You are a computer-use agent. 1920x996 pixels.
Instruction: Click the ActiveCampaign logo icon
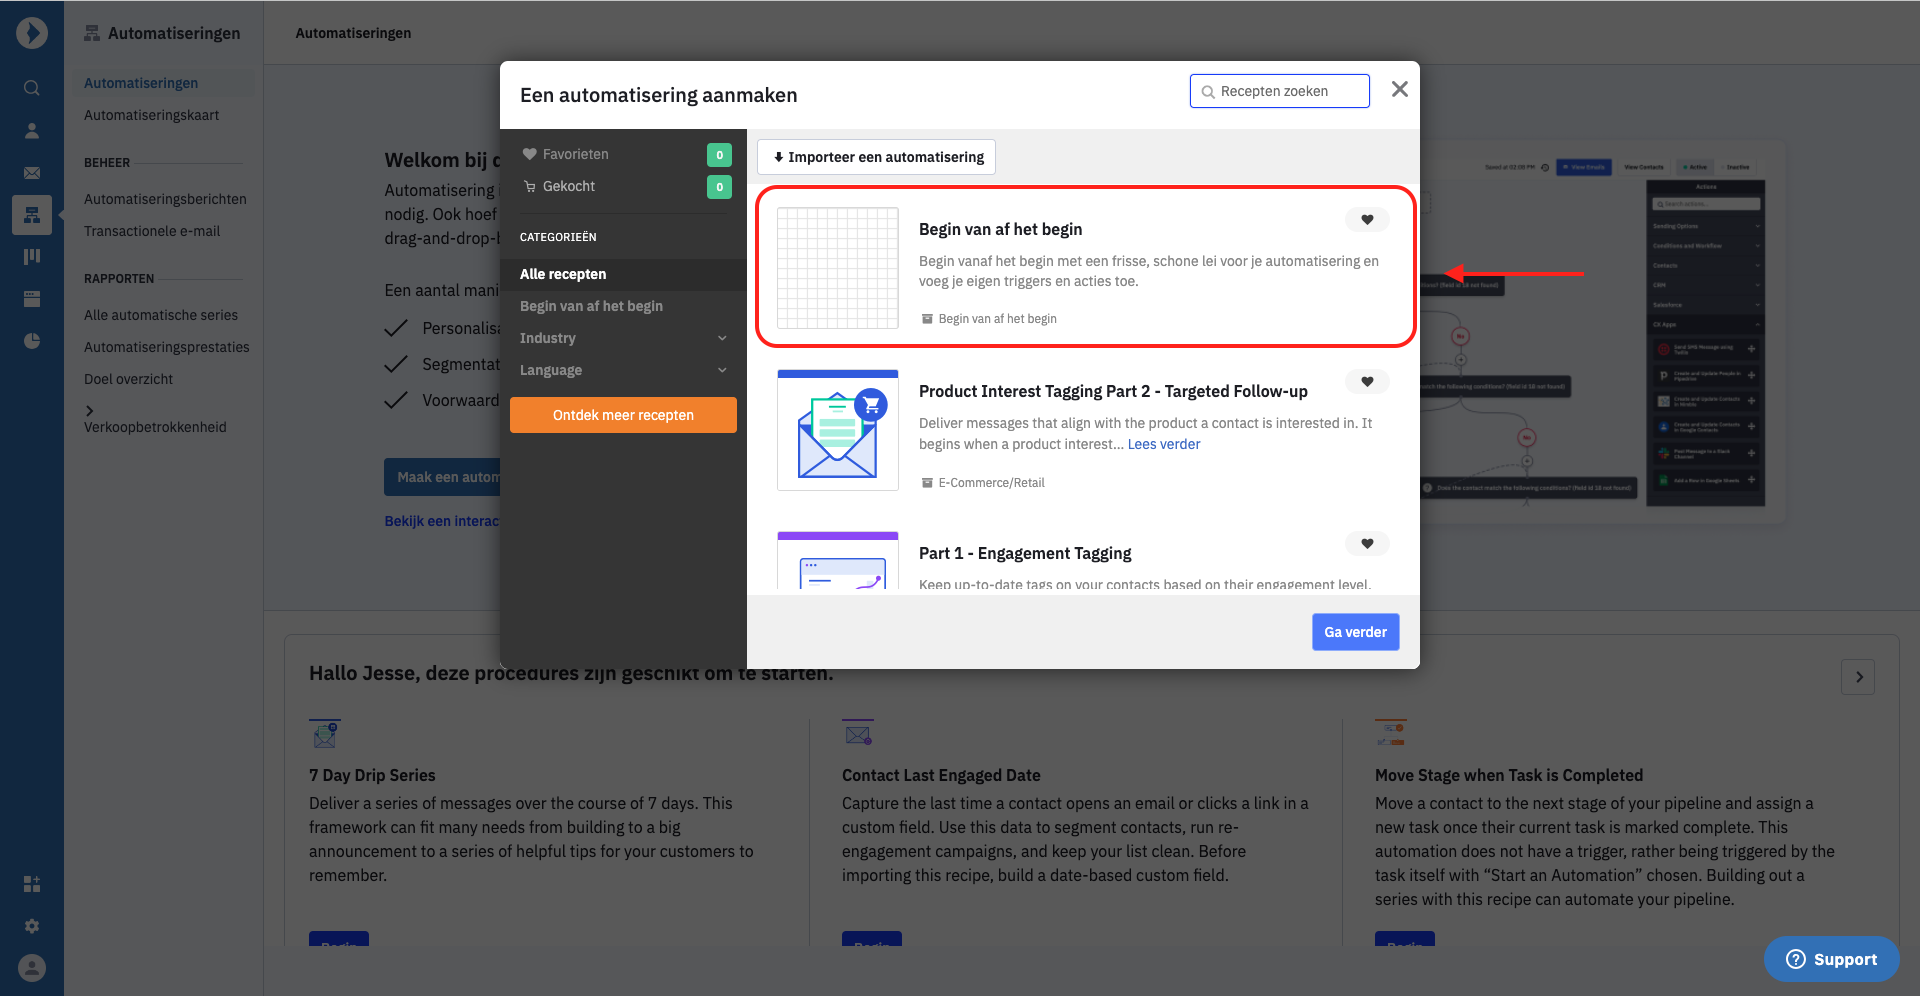(x=32, y=33)
